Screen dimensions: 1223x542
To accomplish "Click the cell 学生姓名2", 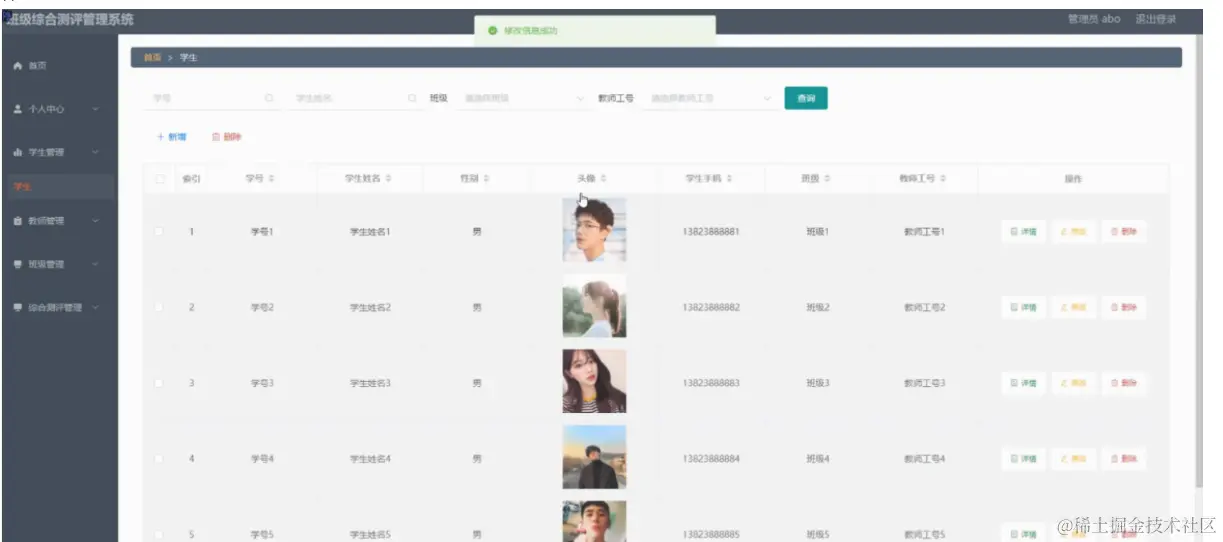I will click(x=370, y=307).
